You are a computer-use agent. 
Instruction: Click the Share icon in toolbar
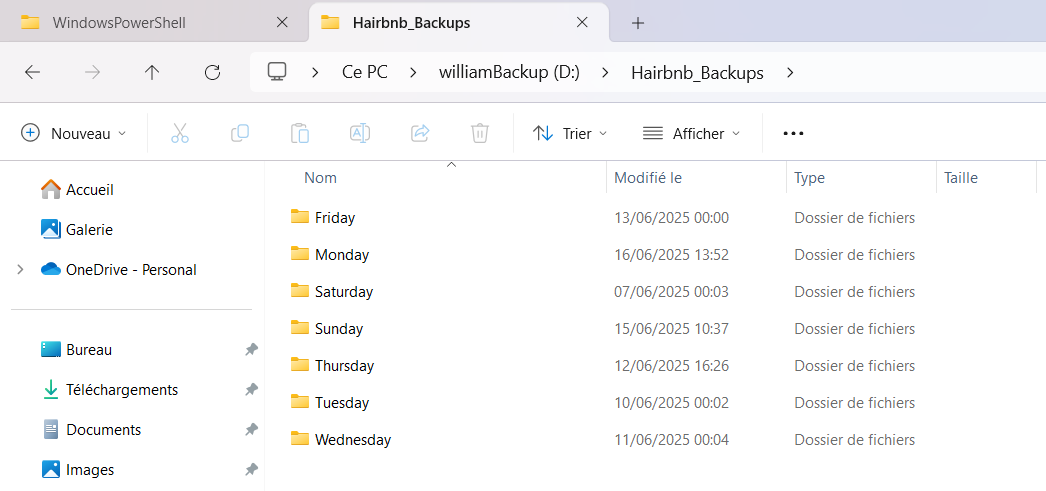point(420,133)
